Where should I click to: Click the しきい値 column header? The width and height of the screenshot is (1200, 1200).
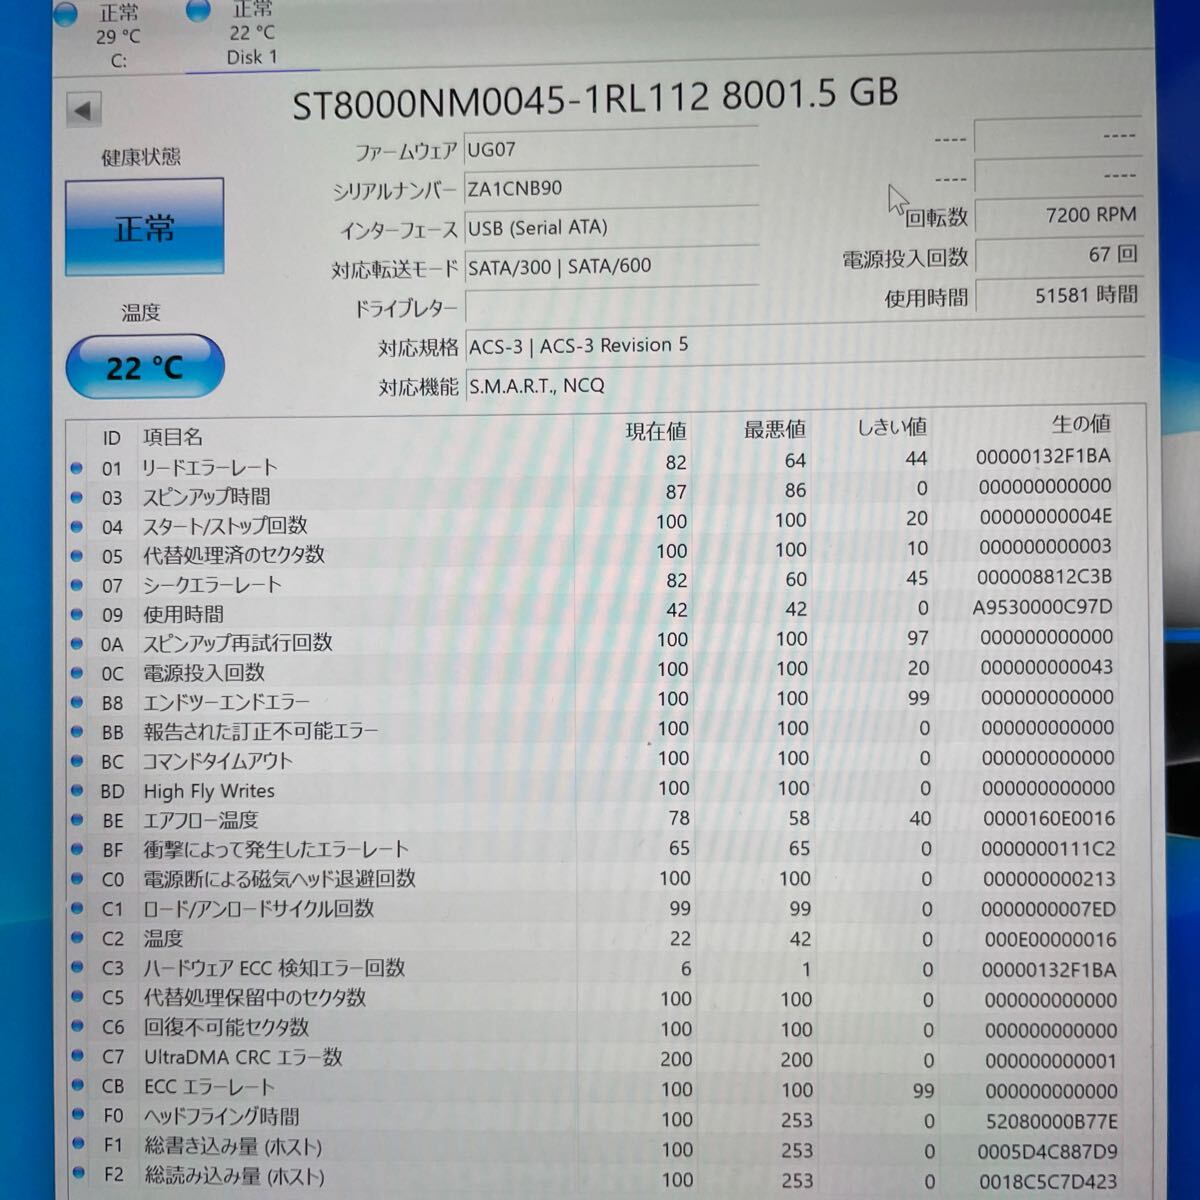click(892, 427)
